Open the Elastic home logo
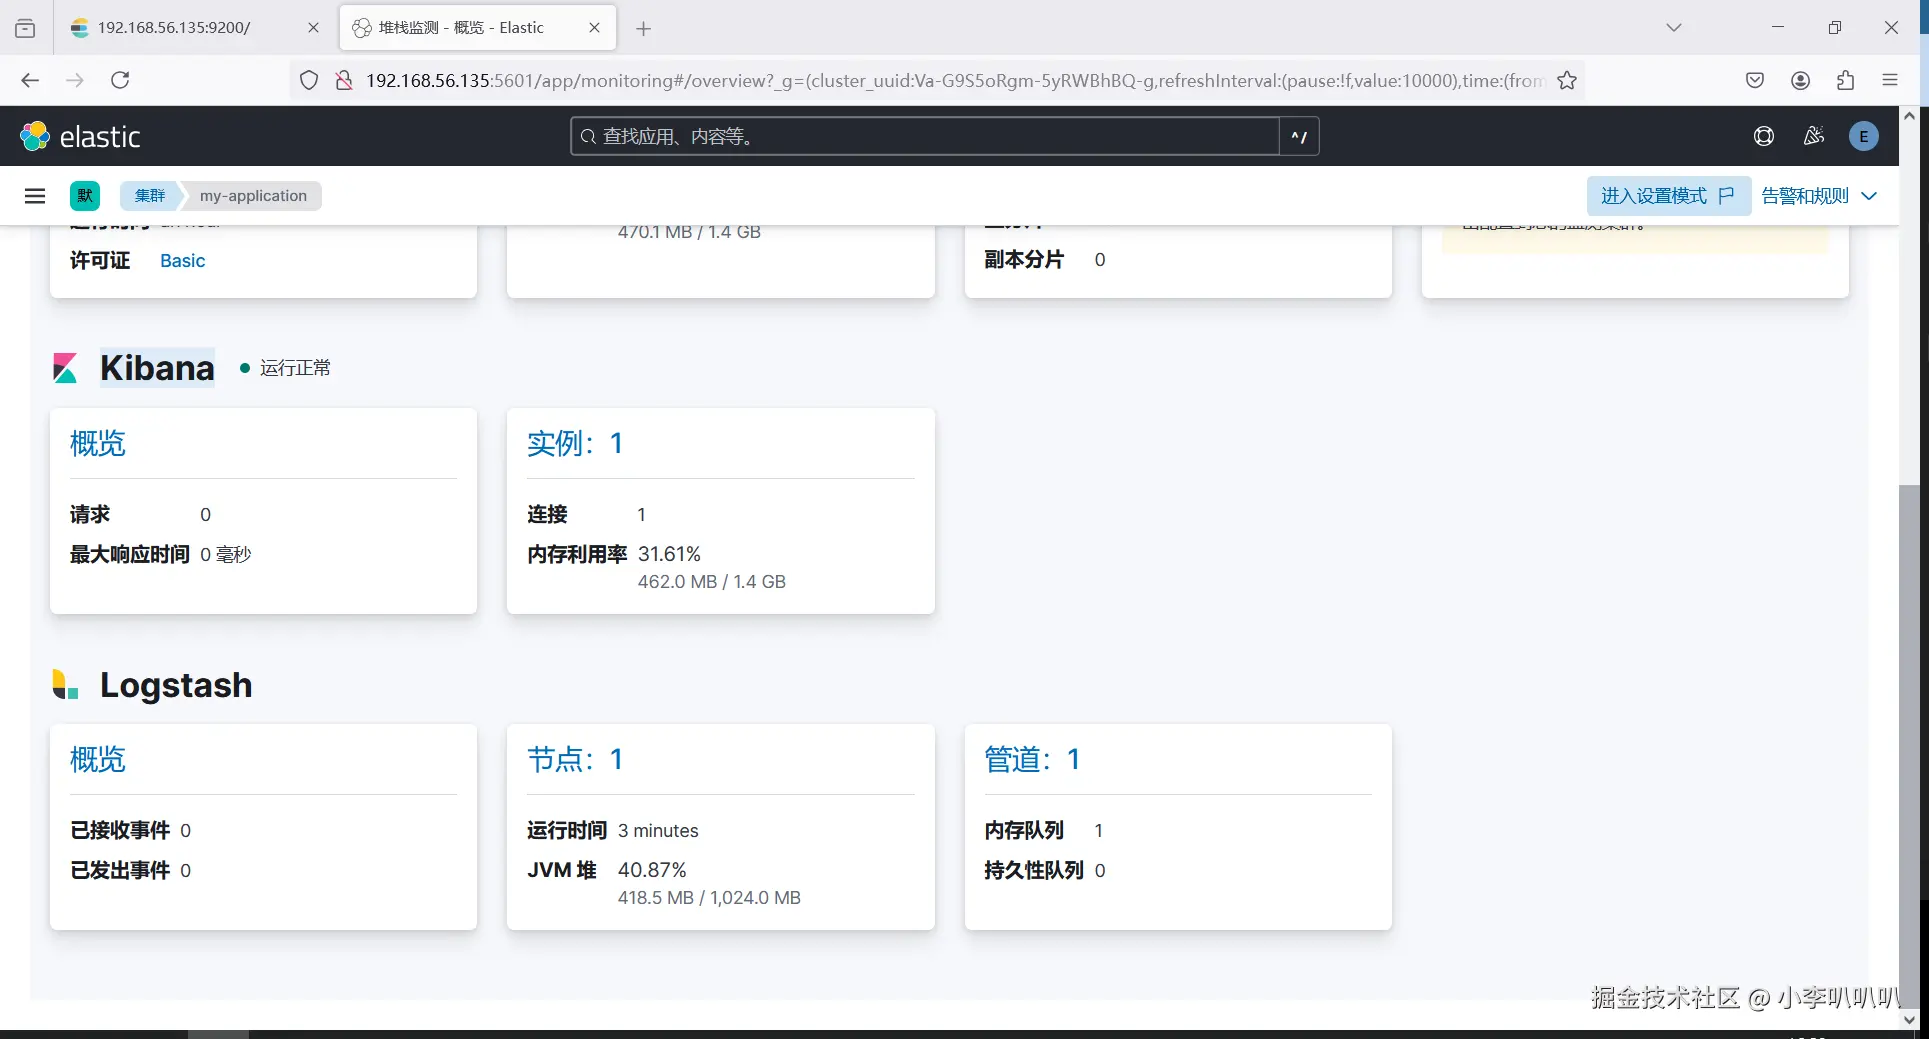1929x1039 pixels. pyautogui.click(x=80, y=136)
